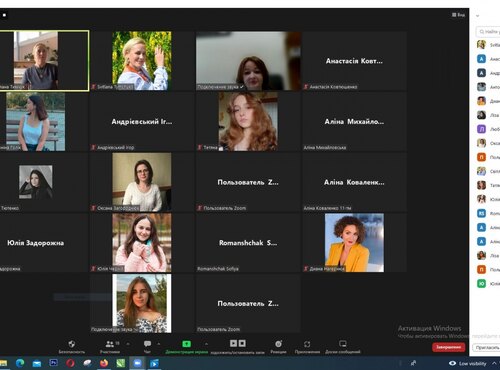Open the Mail app from the taskbar

tap(37, 363)
